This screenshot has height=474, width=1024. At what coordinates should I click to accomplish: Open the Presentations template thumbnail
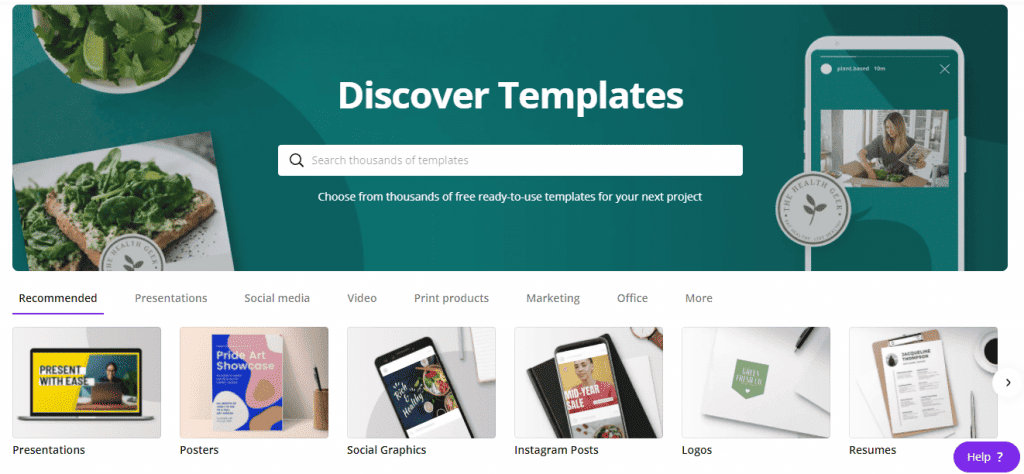tap(87, 383)
